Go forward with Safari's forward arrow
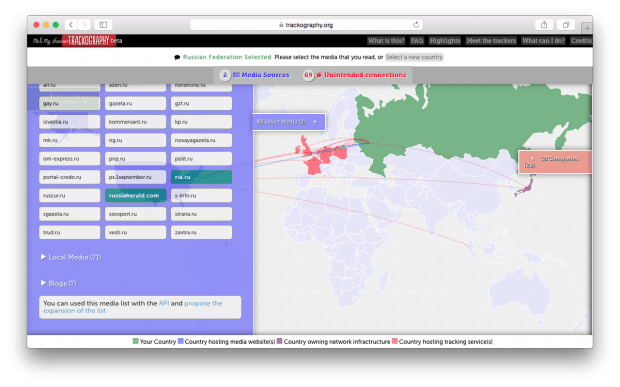 pos(84,25)
